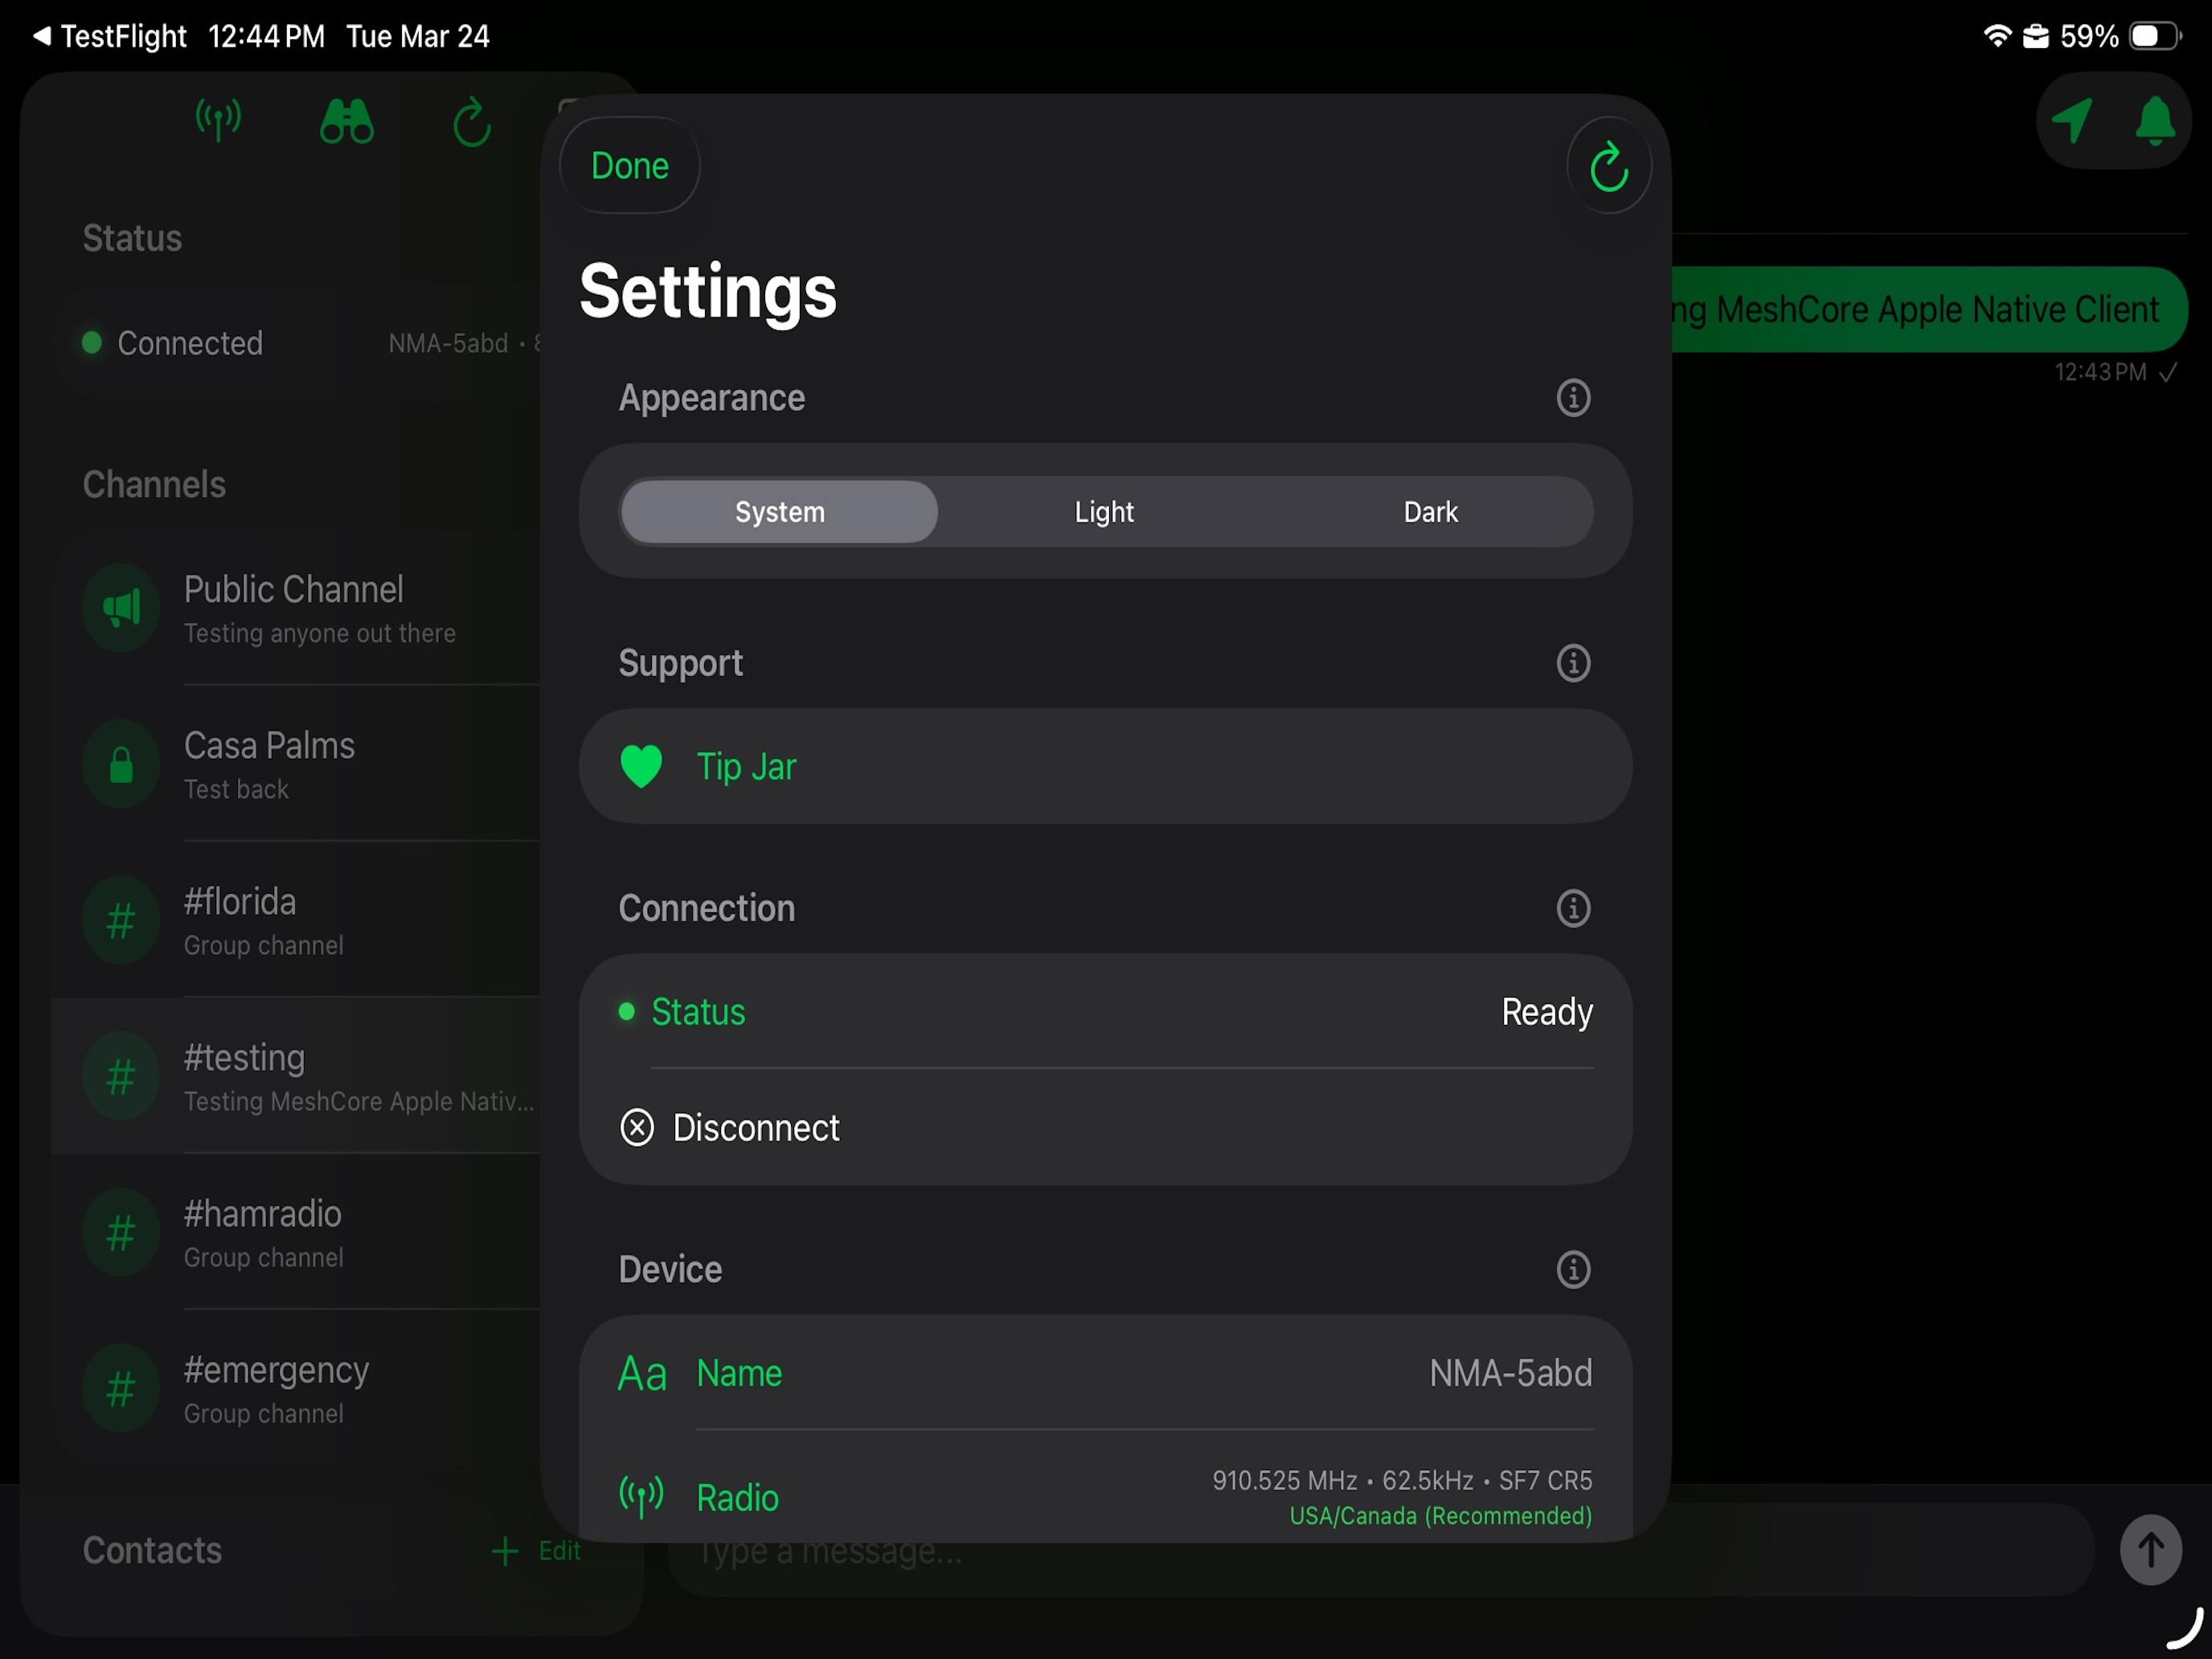The height and width of the screenshot is (1659, 2212).
Task: Tap the Connected status row
Action: pyautogui.click(x=296, y=343)
